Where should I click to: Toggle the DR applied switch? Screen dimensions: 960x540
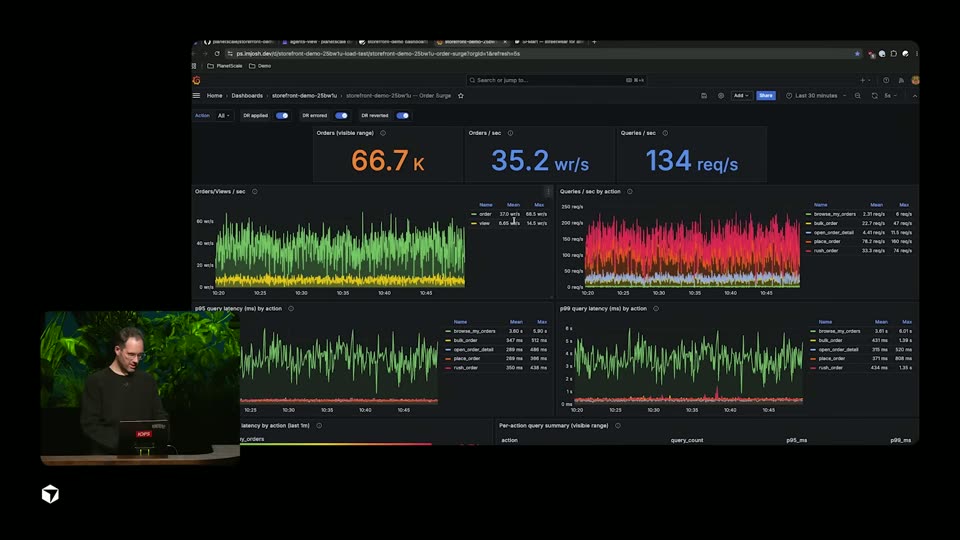(x=282, y=115)
